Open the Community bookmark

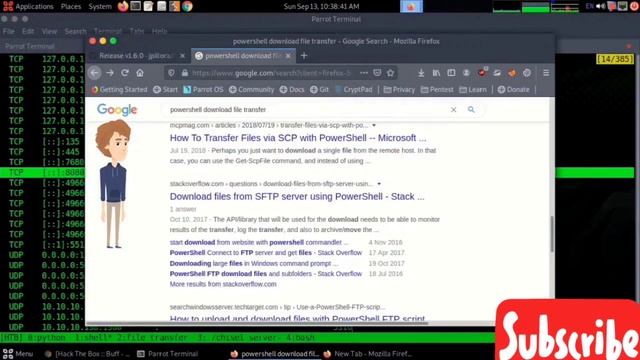(251, 89)
